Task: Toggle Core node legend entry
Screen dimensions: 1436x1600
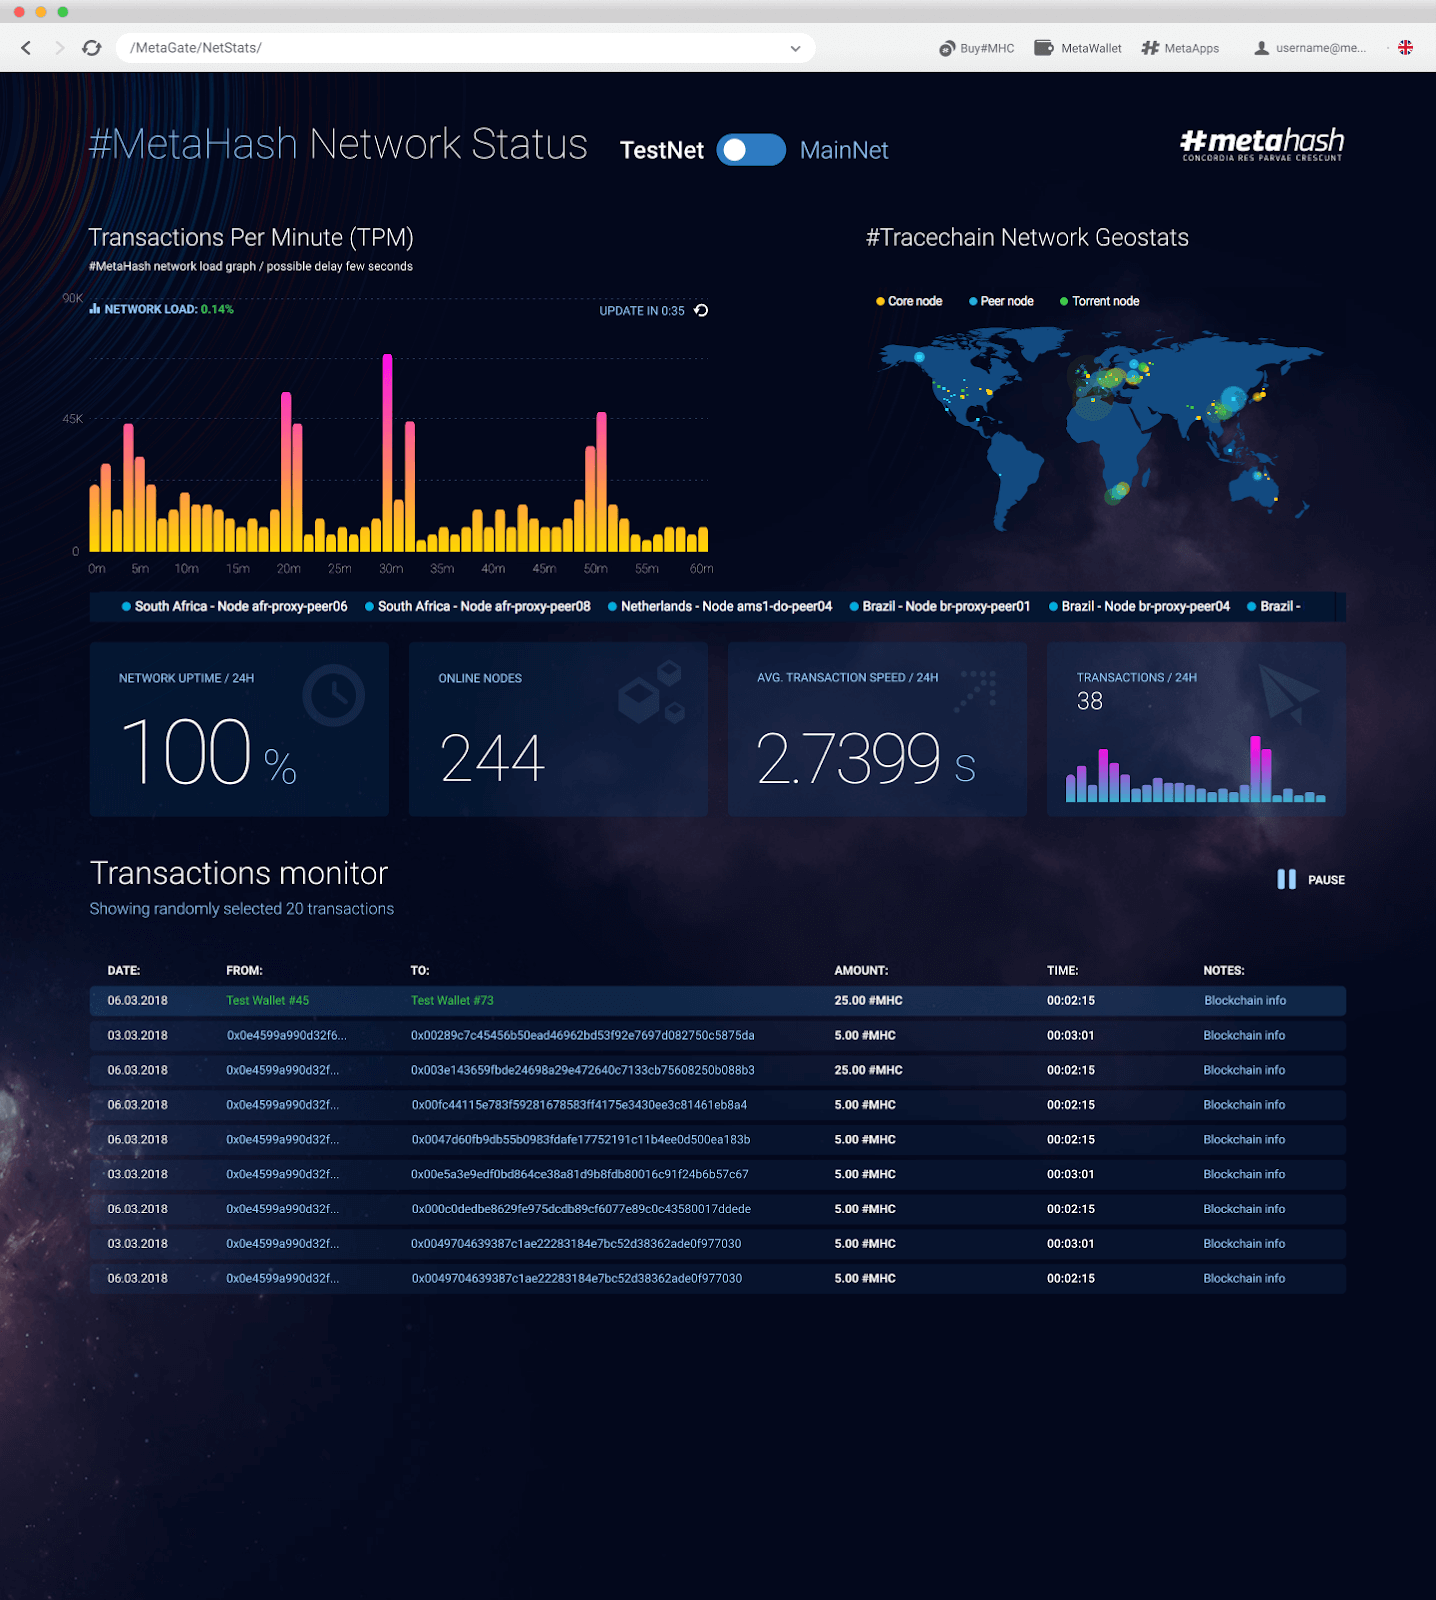Action: click(909, 301)
